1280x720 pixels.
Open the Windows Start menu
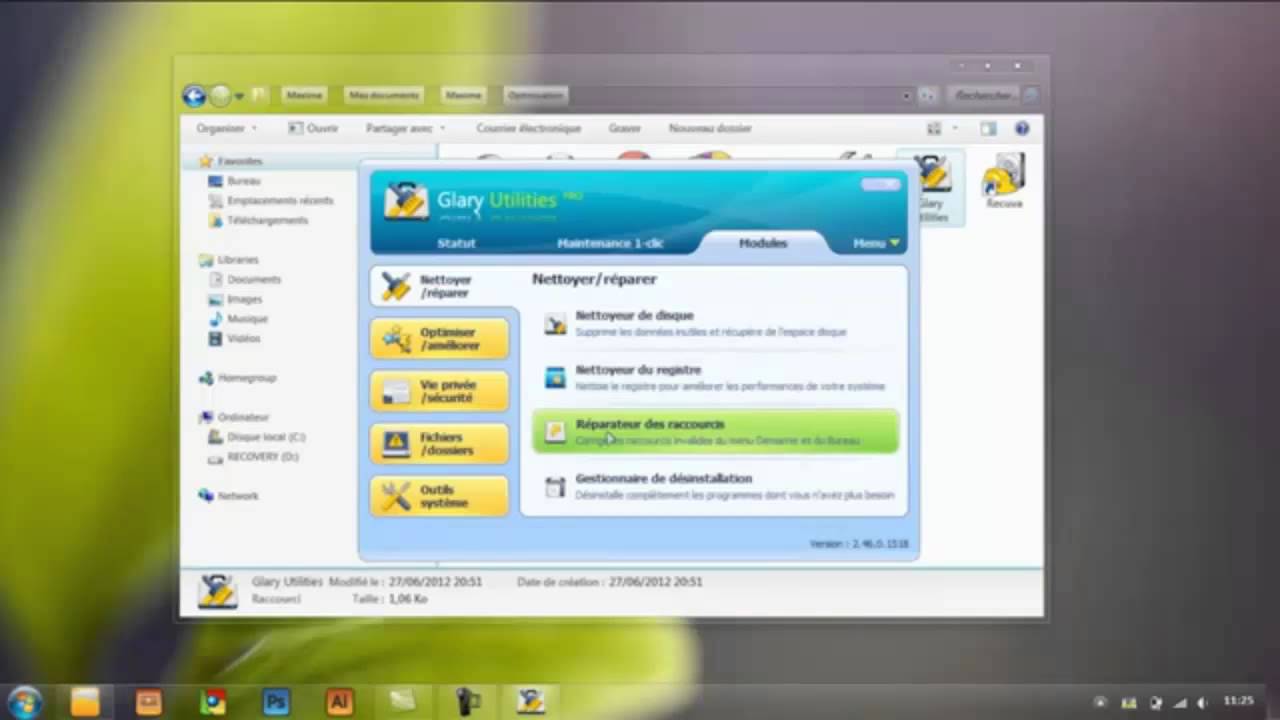(x=25, y=701)
